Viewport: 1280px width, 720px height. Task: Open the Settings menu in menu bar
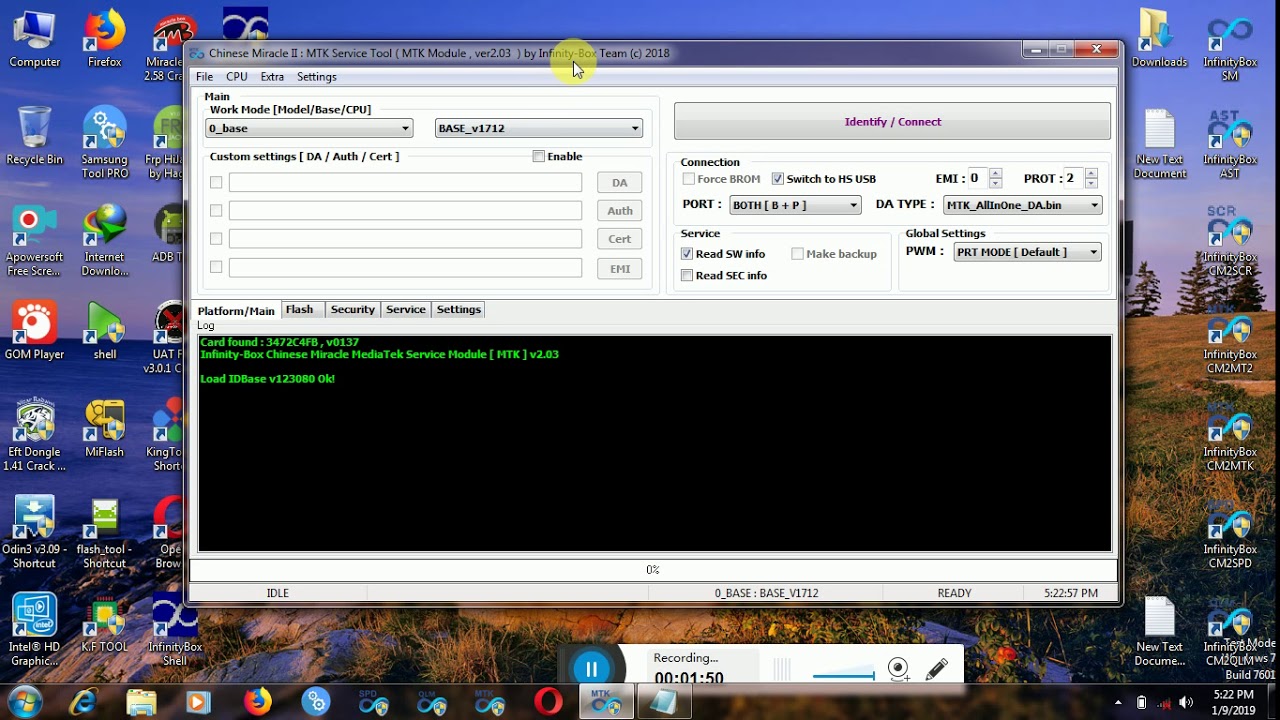coord(316,76)
